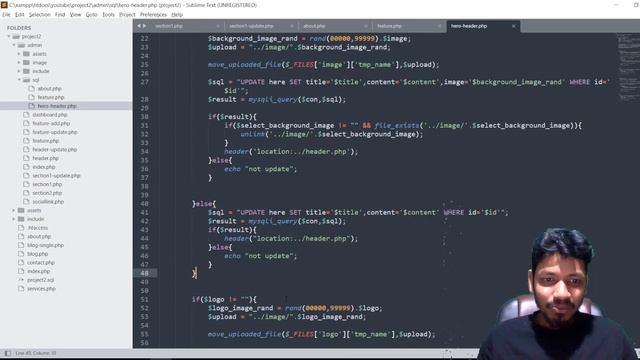Close the feature.php editor tab

coord(440,26)
